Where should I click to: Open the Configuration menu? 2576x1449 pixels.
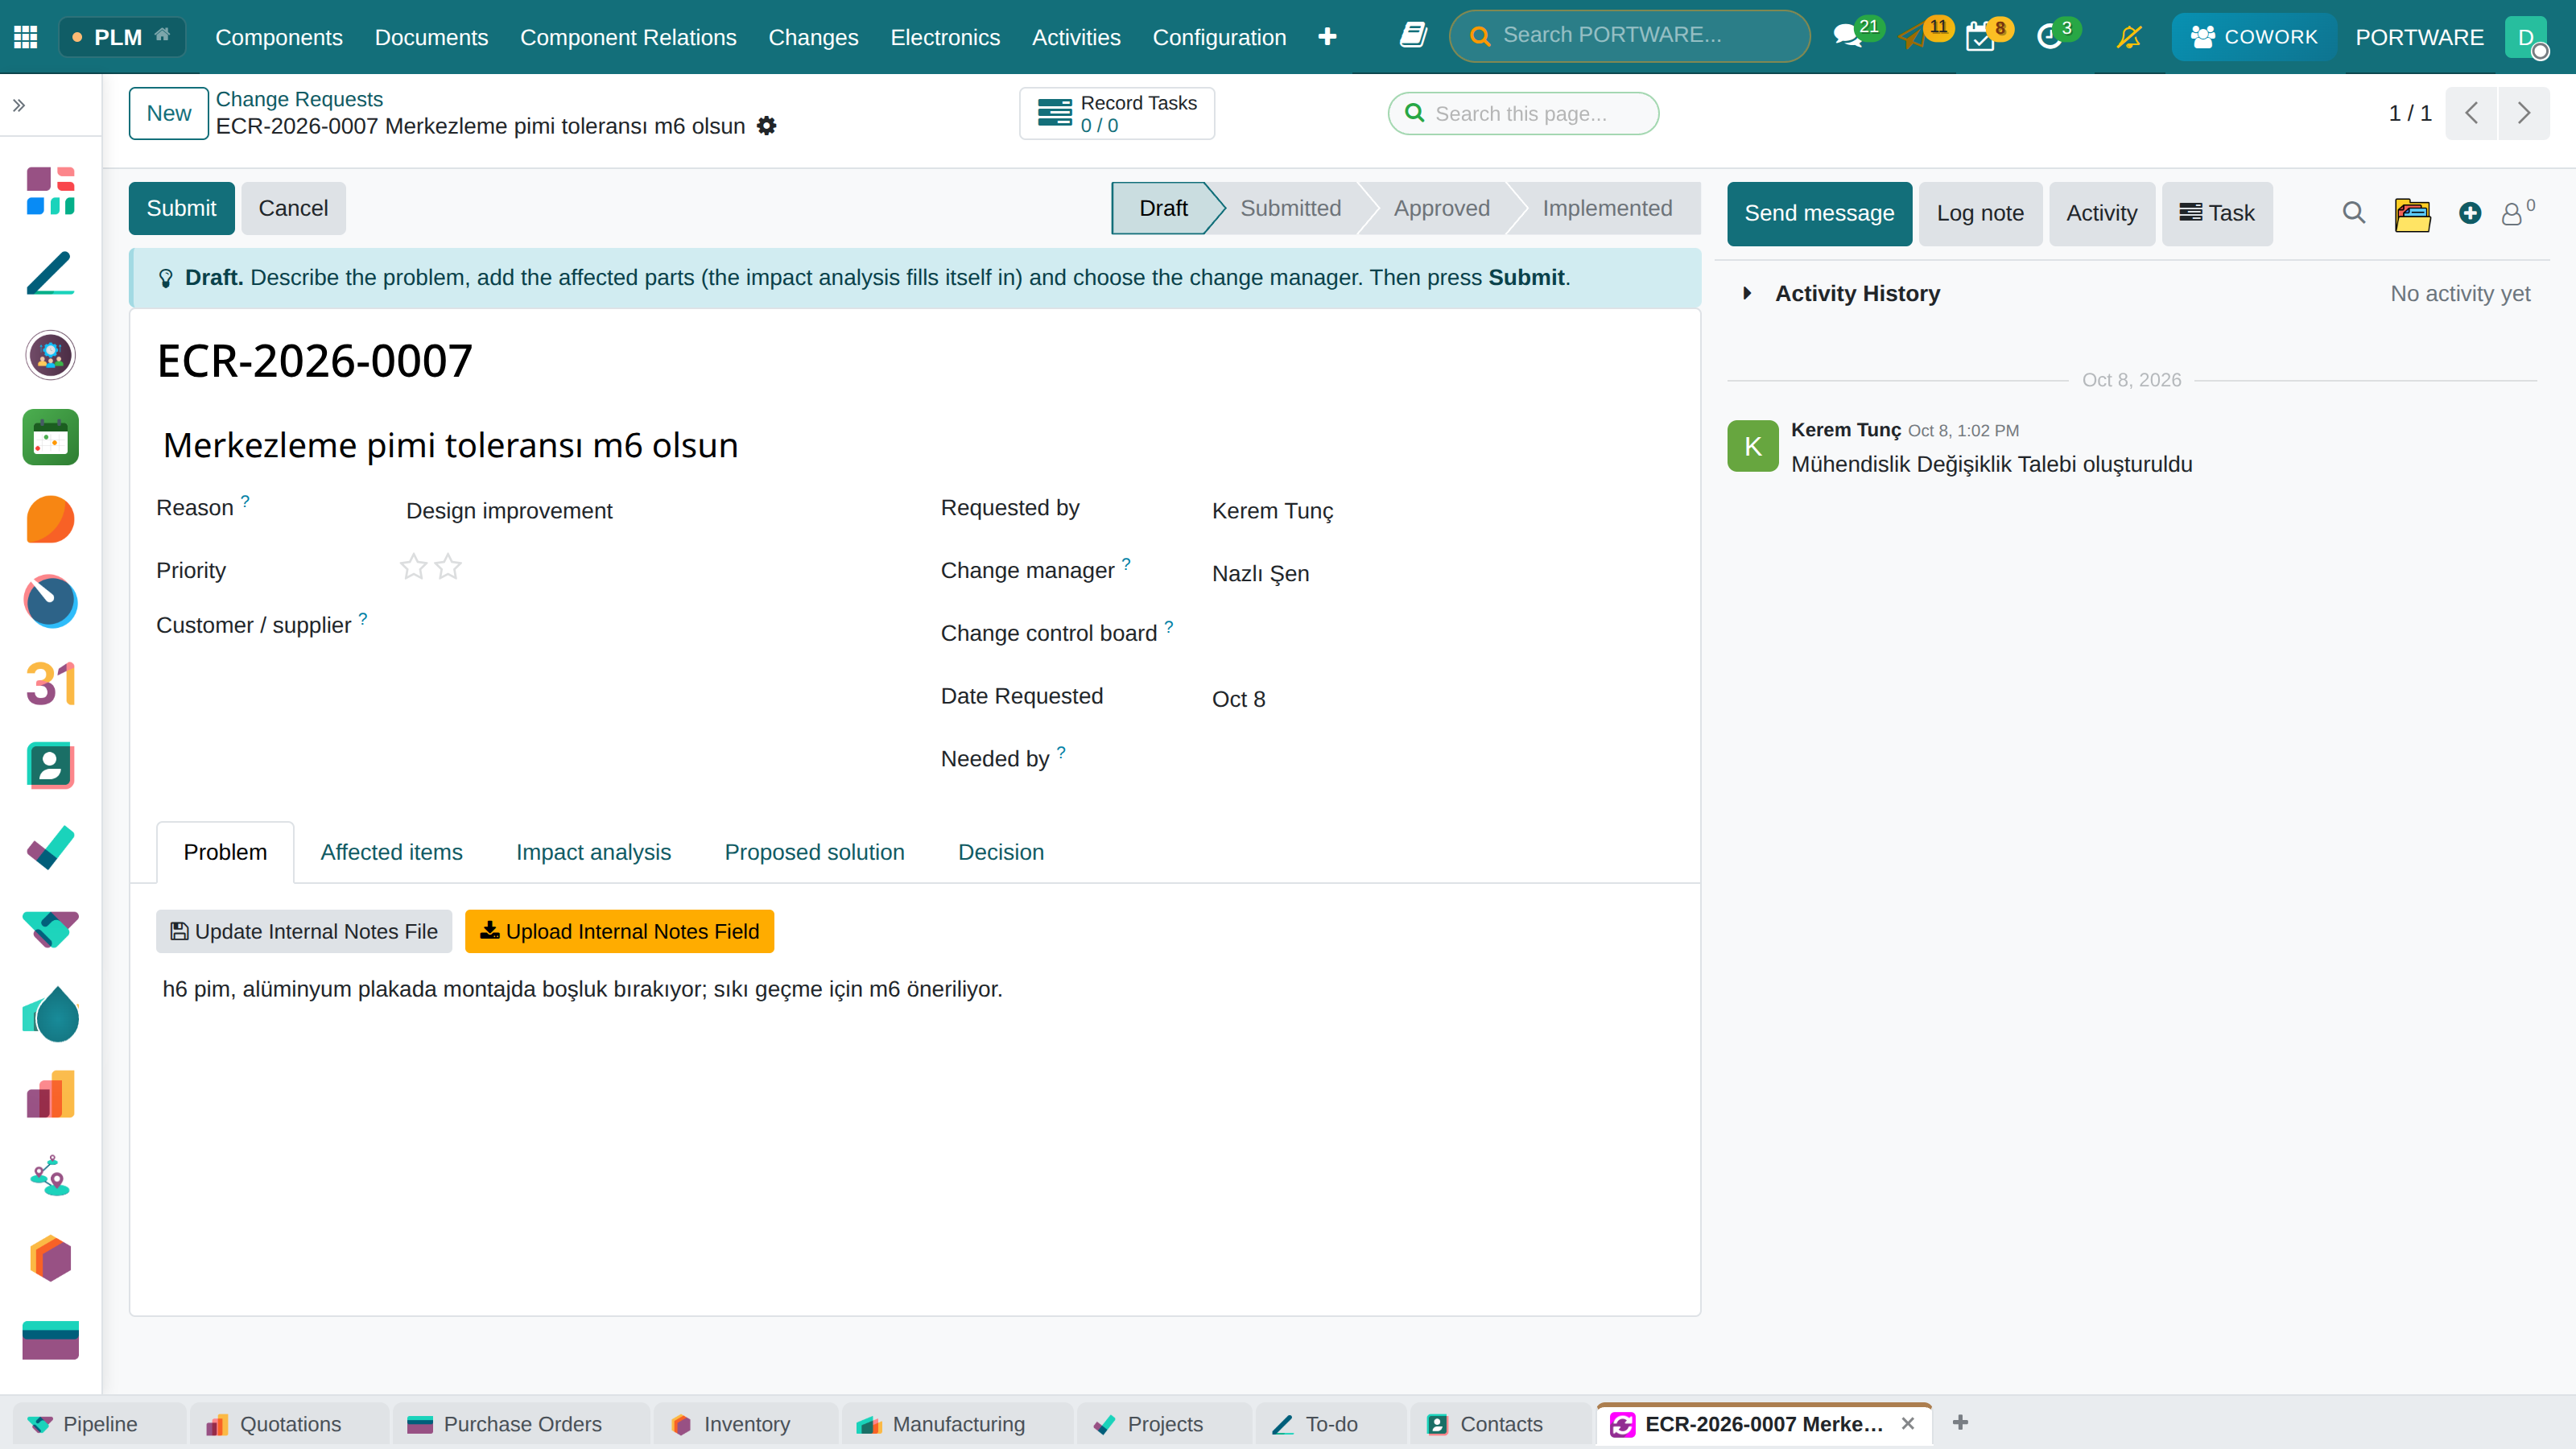[x=1219, y=37]
